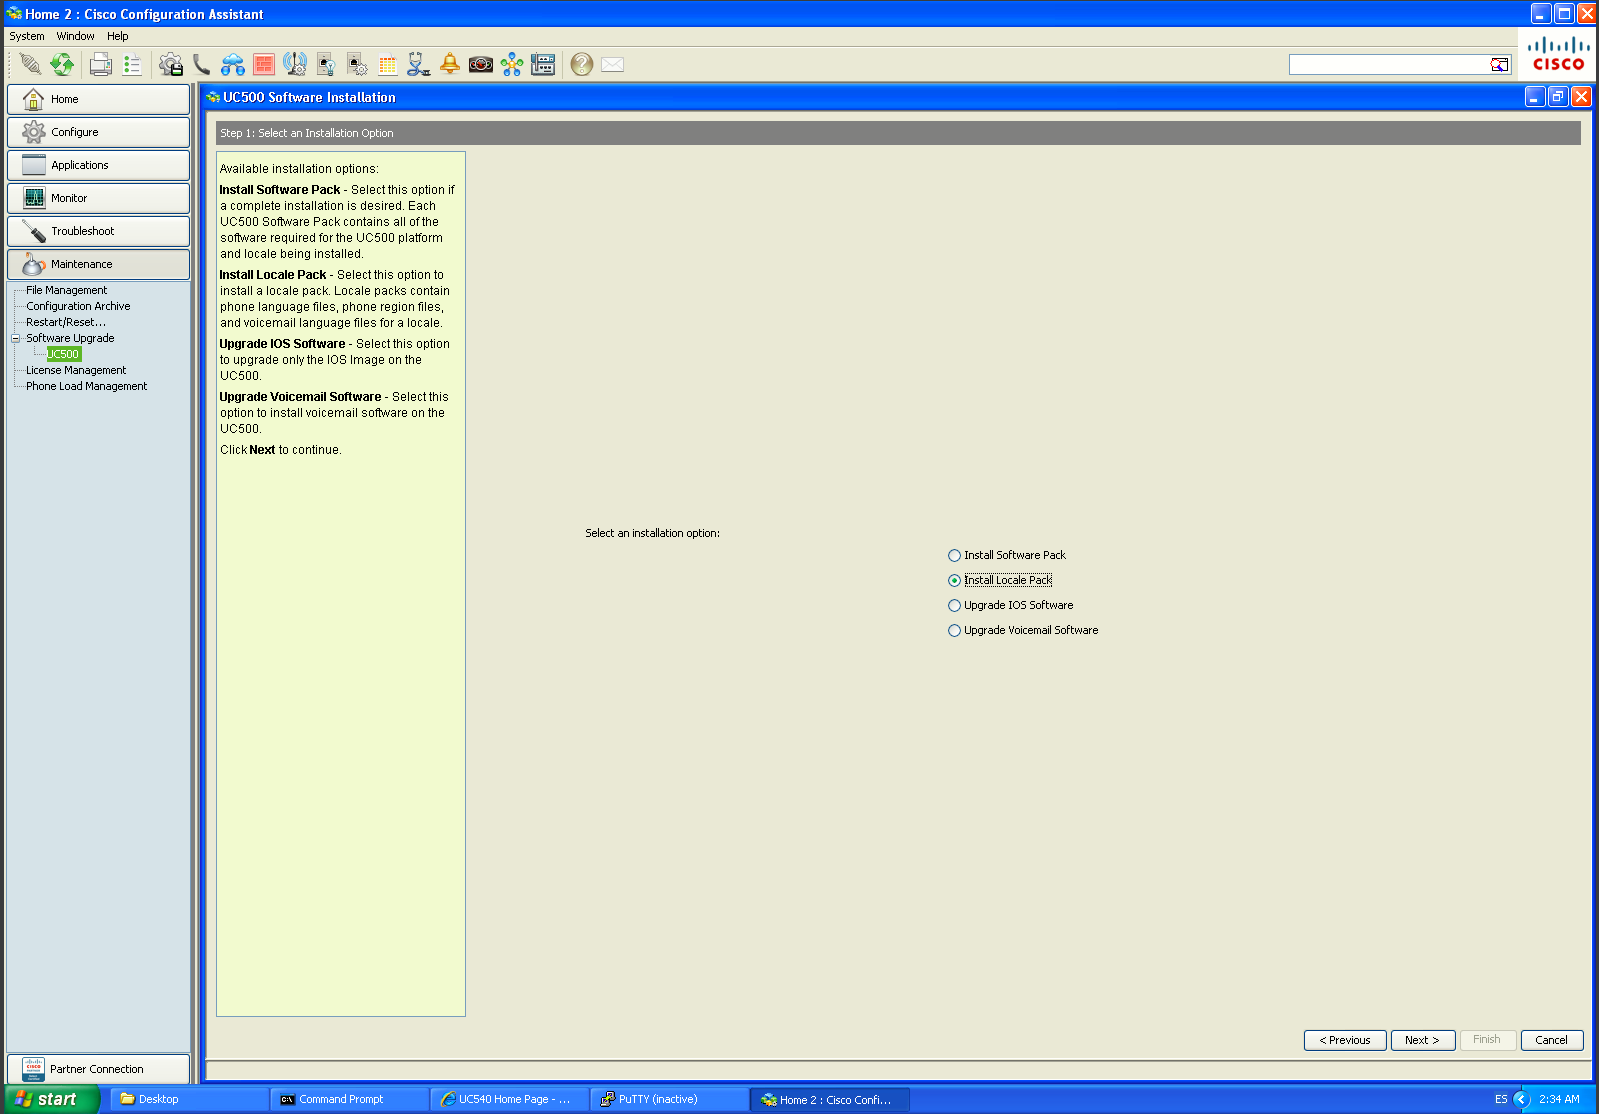Open the stethoscope Health icon

click(419, 64)
